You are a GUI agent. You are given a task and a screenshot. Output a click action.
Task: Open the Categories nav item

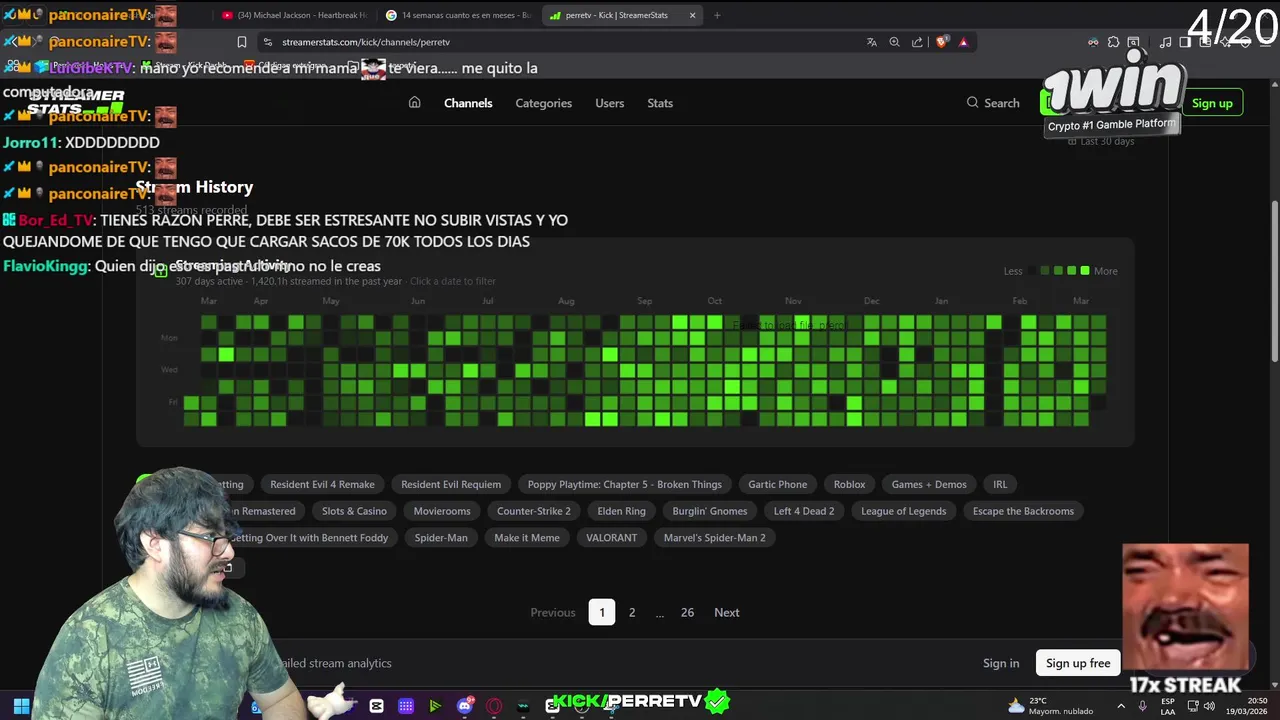coord(544,103)
